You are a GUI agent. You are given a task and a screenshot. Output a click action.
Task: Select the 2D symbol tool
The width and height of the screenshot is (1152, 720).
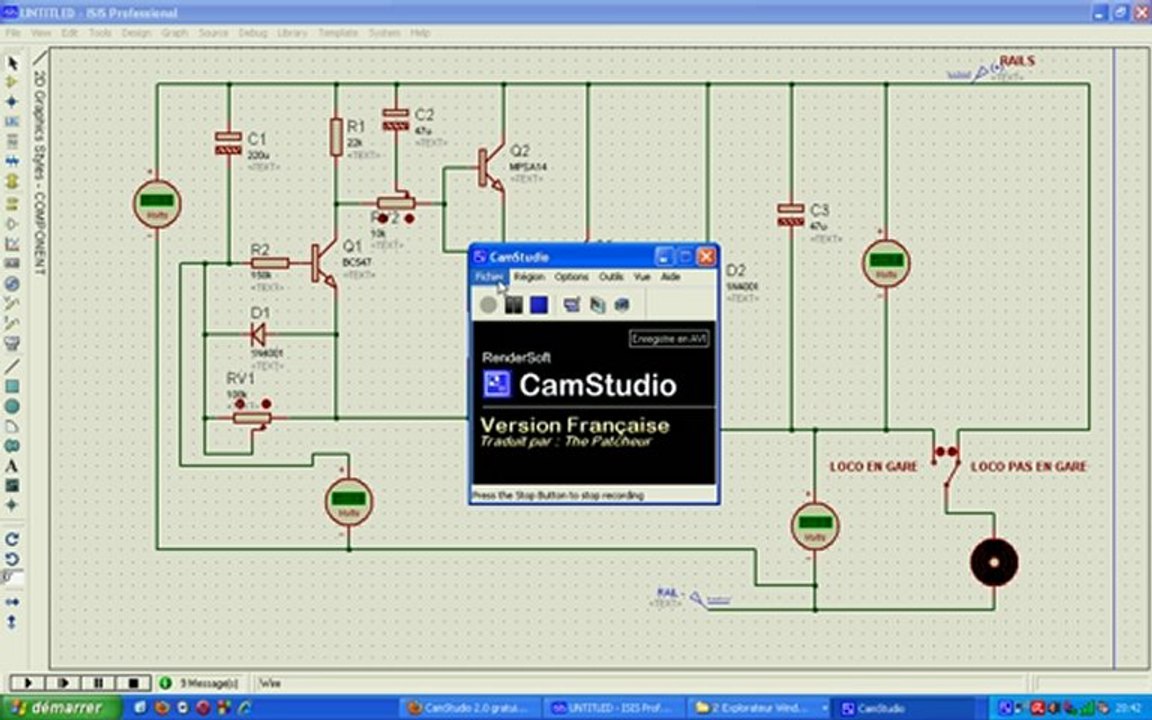click(12, 485)
